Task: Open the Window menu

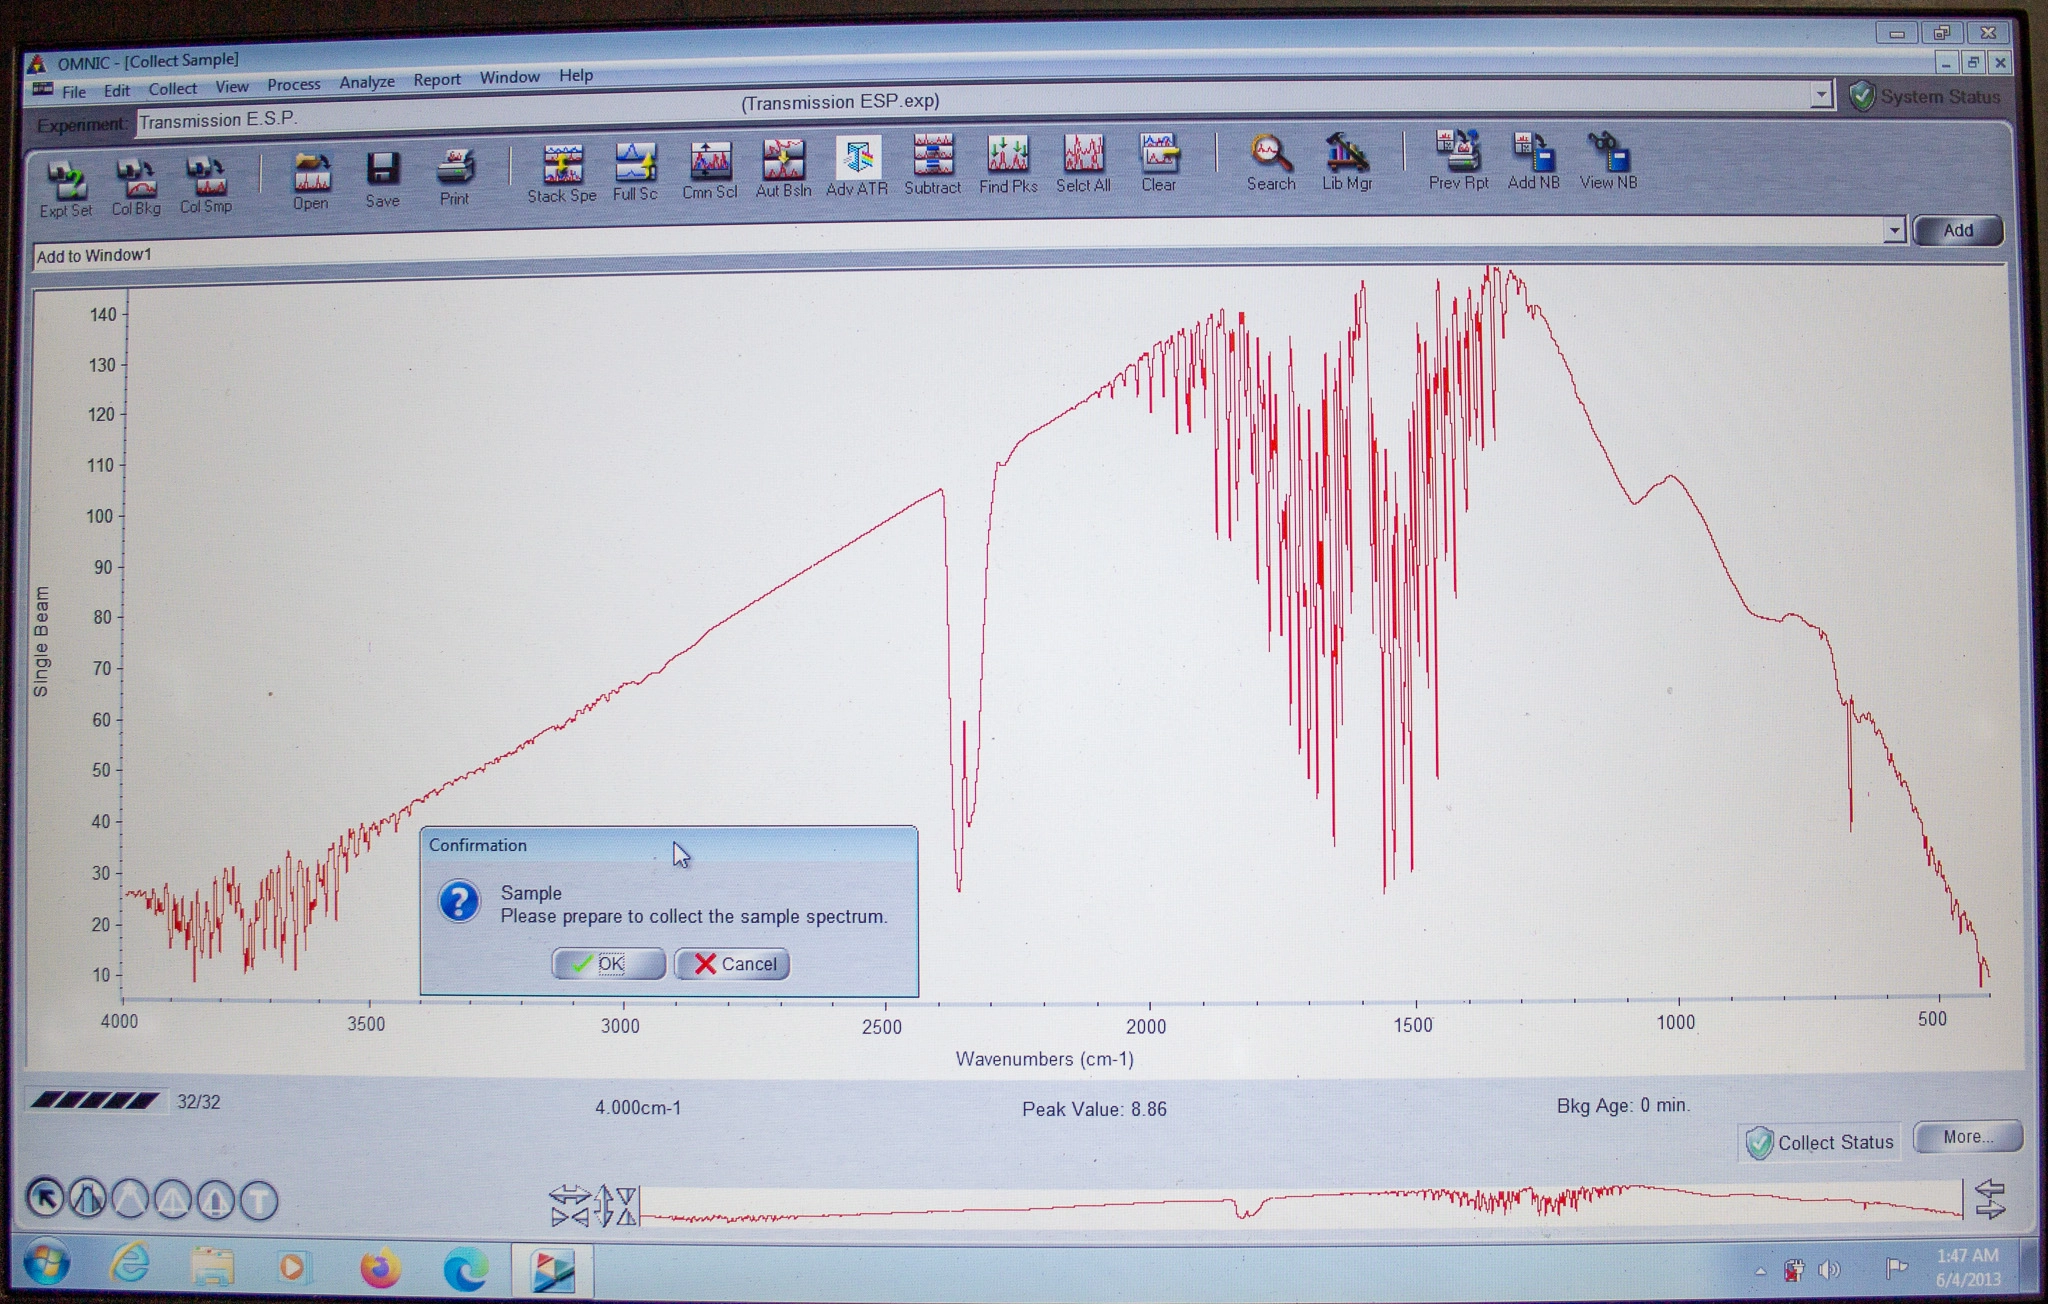Action: (x=510, y=78)
